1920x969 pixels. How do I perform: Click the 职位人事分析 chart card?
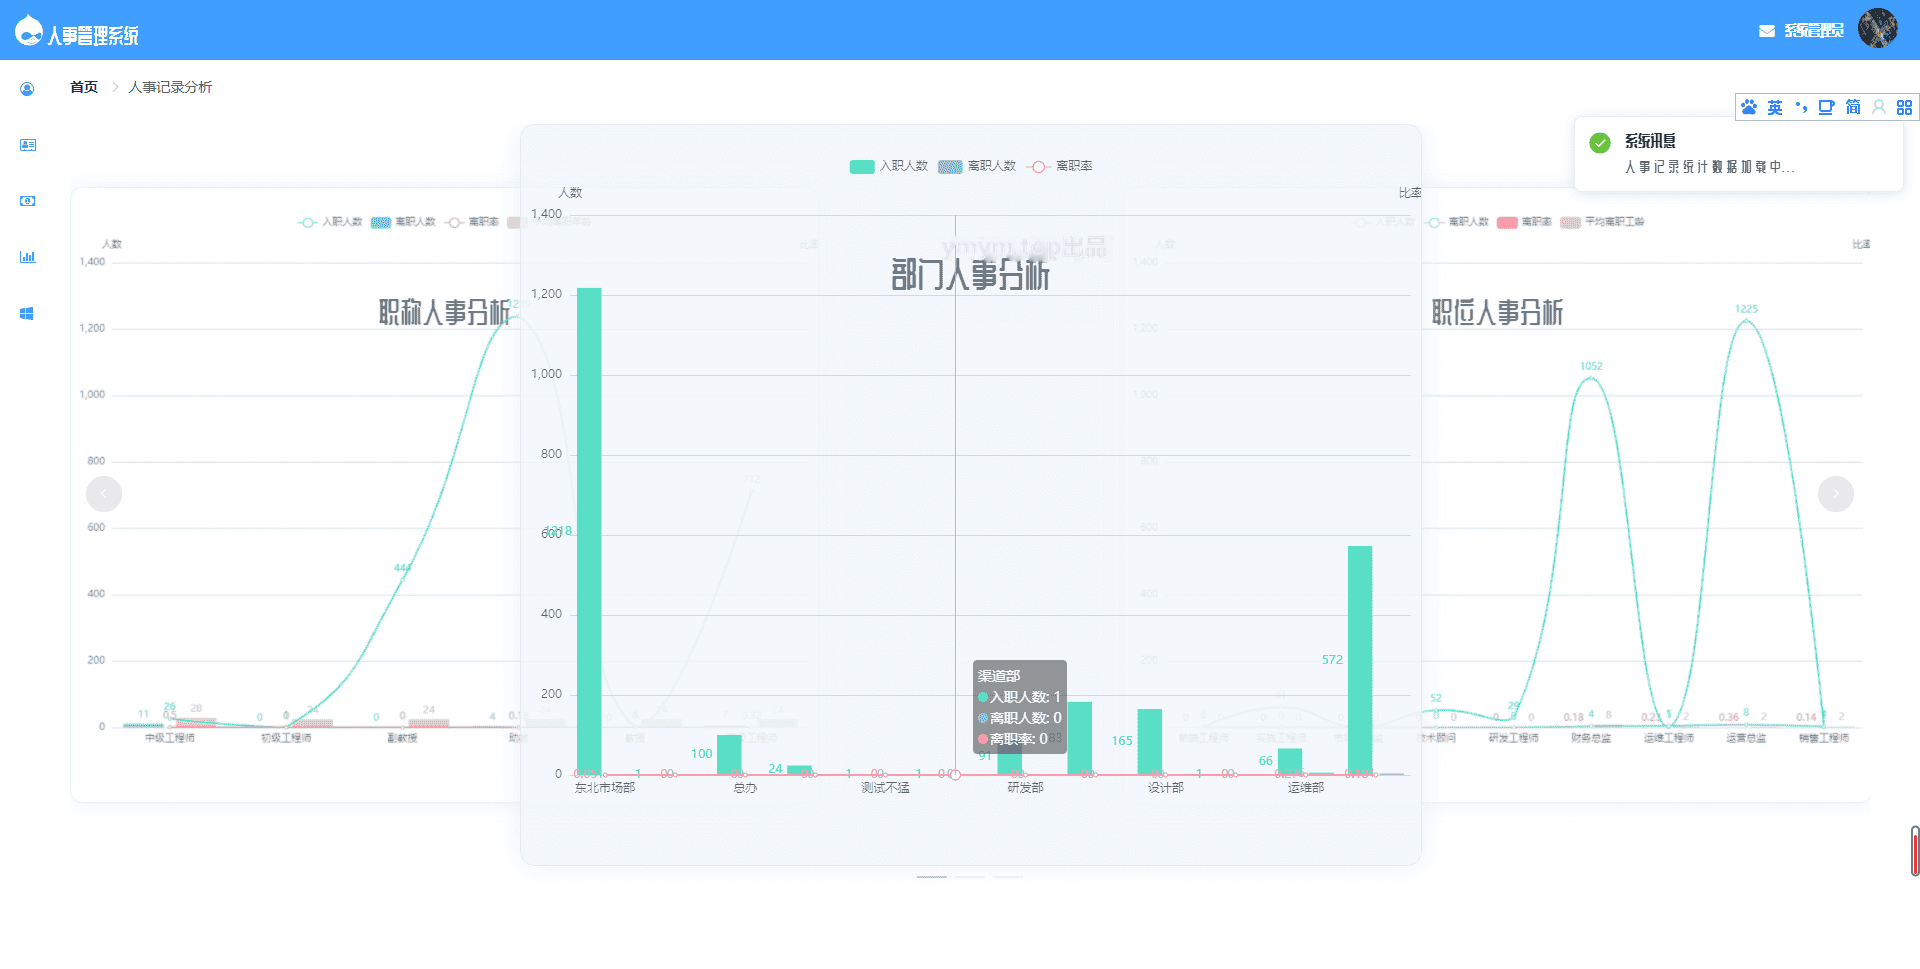[x=1646, y=495]
